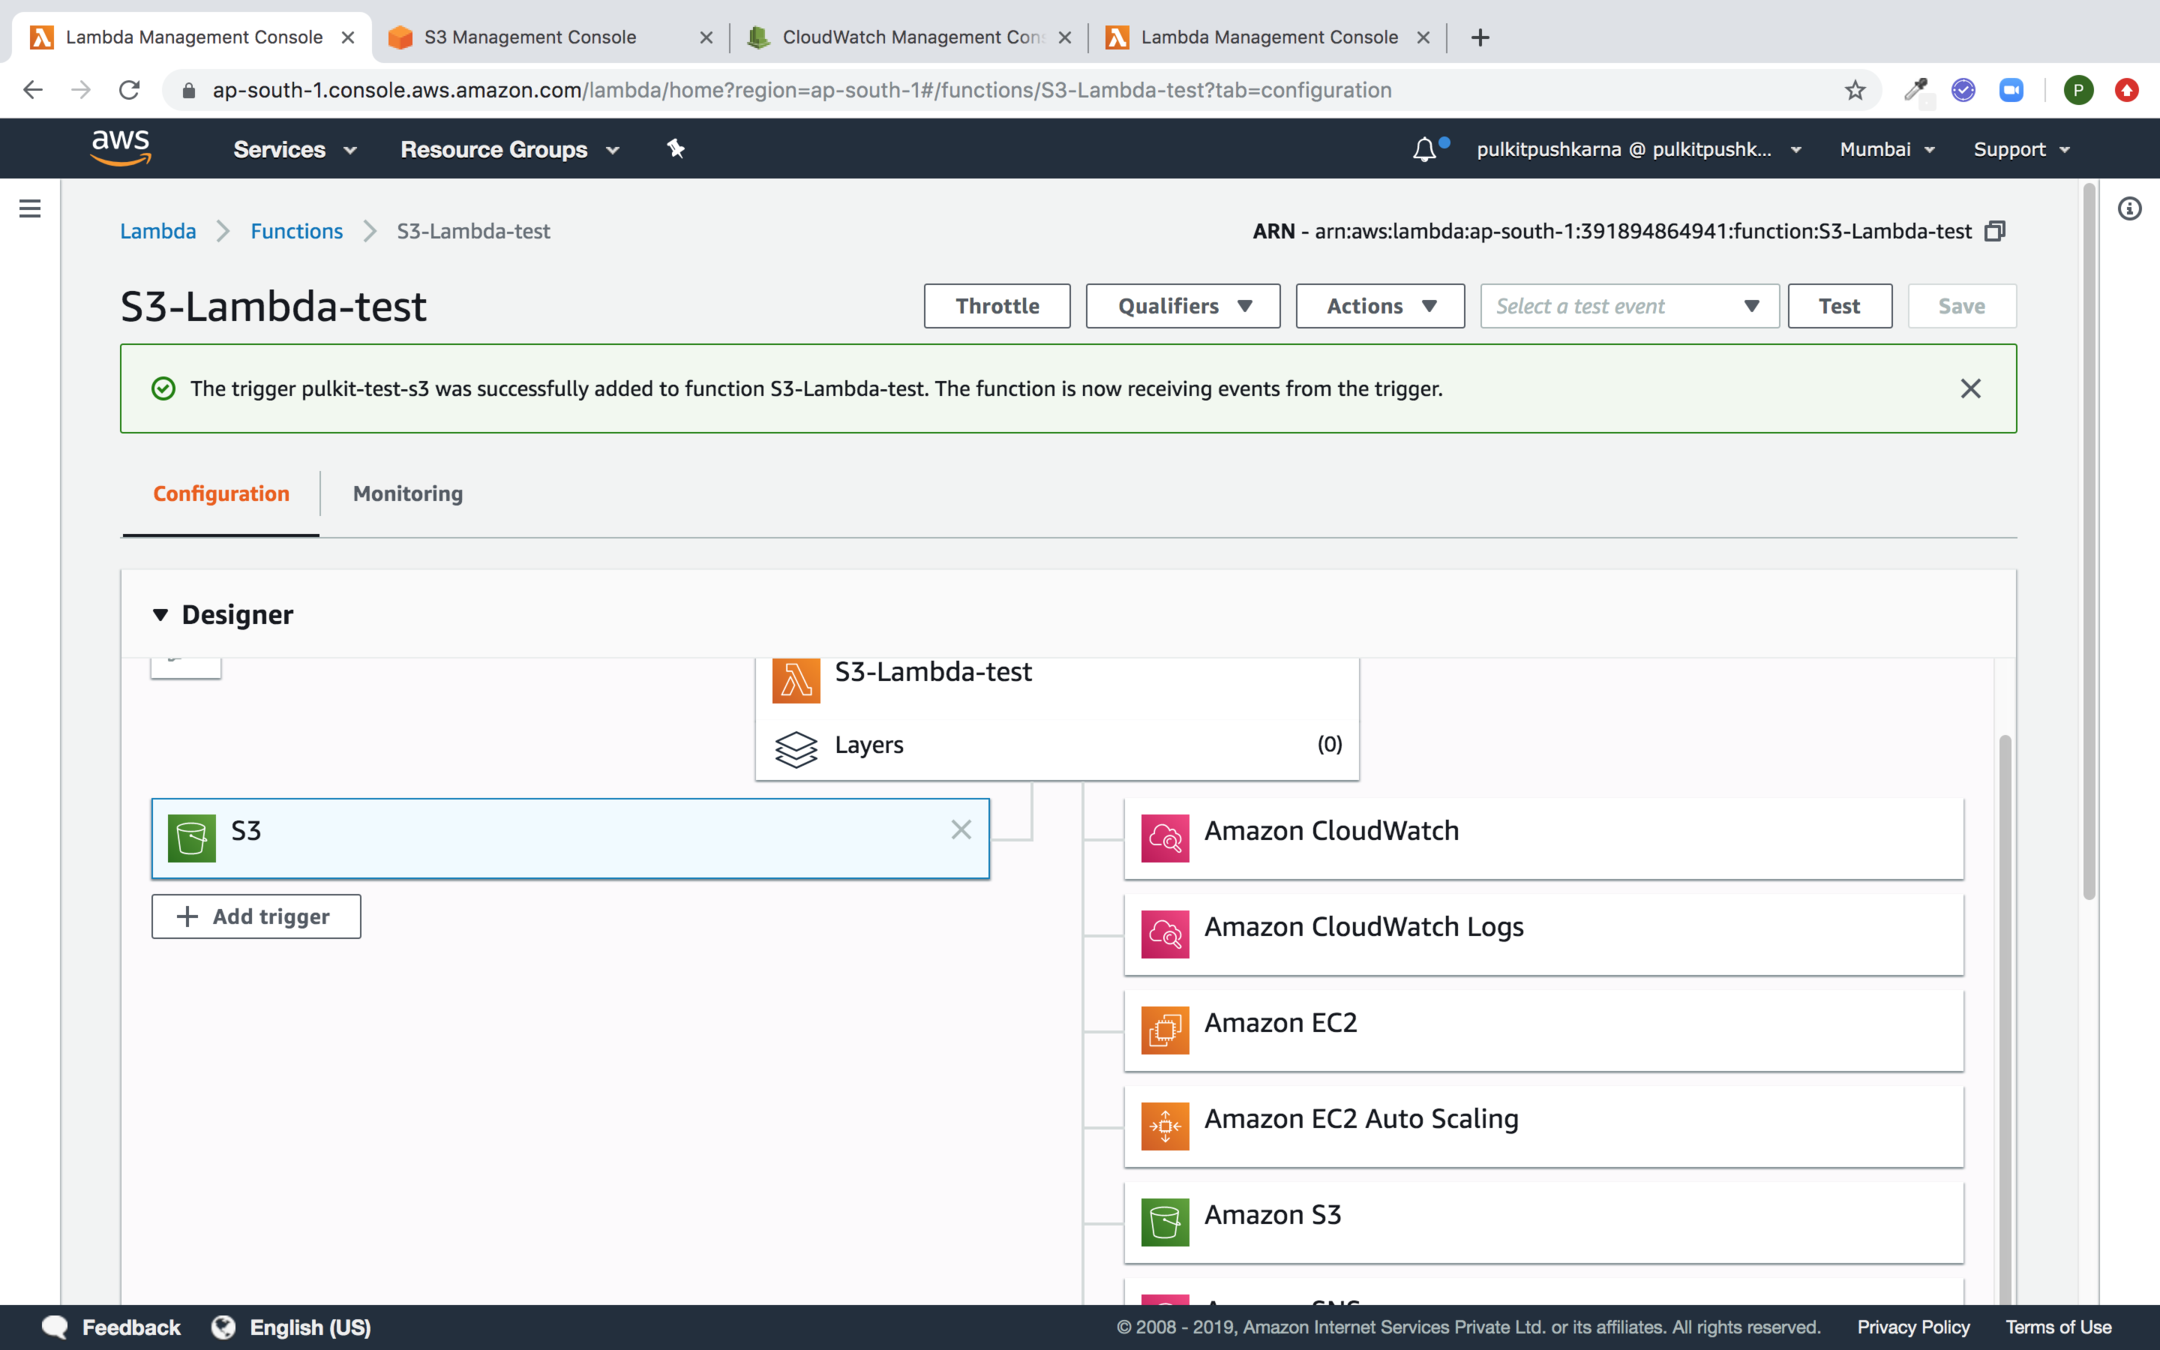Open the hamburger side navigation menu
The image size is (2160, 1350).
coord(30,209)
